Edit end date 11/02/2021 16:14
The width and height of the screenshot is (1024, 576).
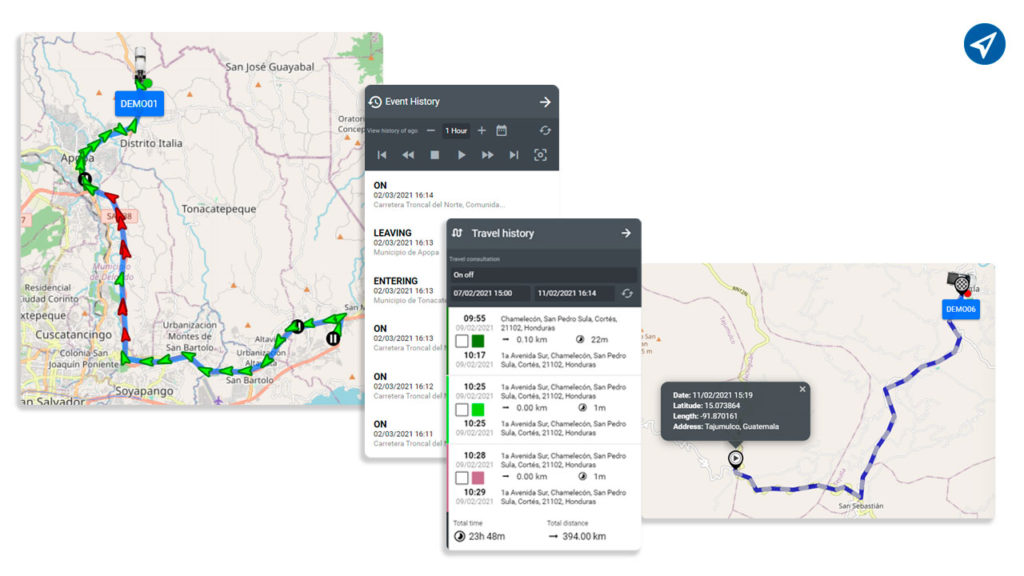click(573, 293)
